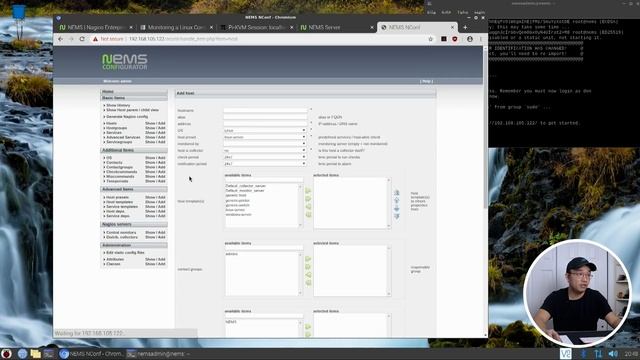
Task: Move selected host template up one
Action: point(396,200)
